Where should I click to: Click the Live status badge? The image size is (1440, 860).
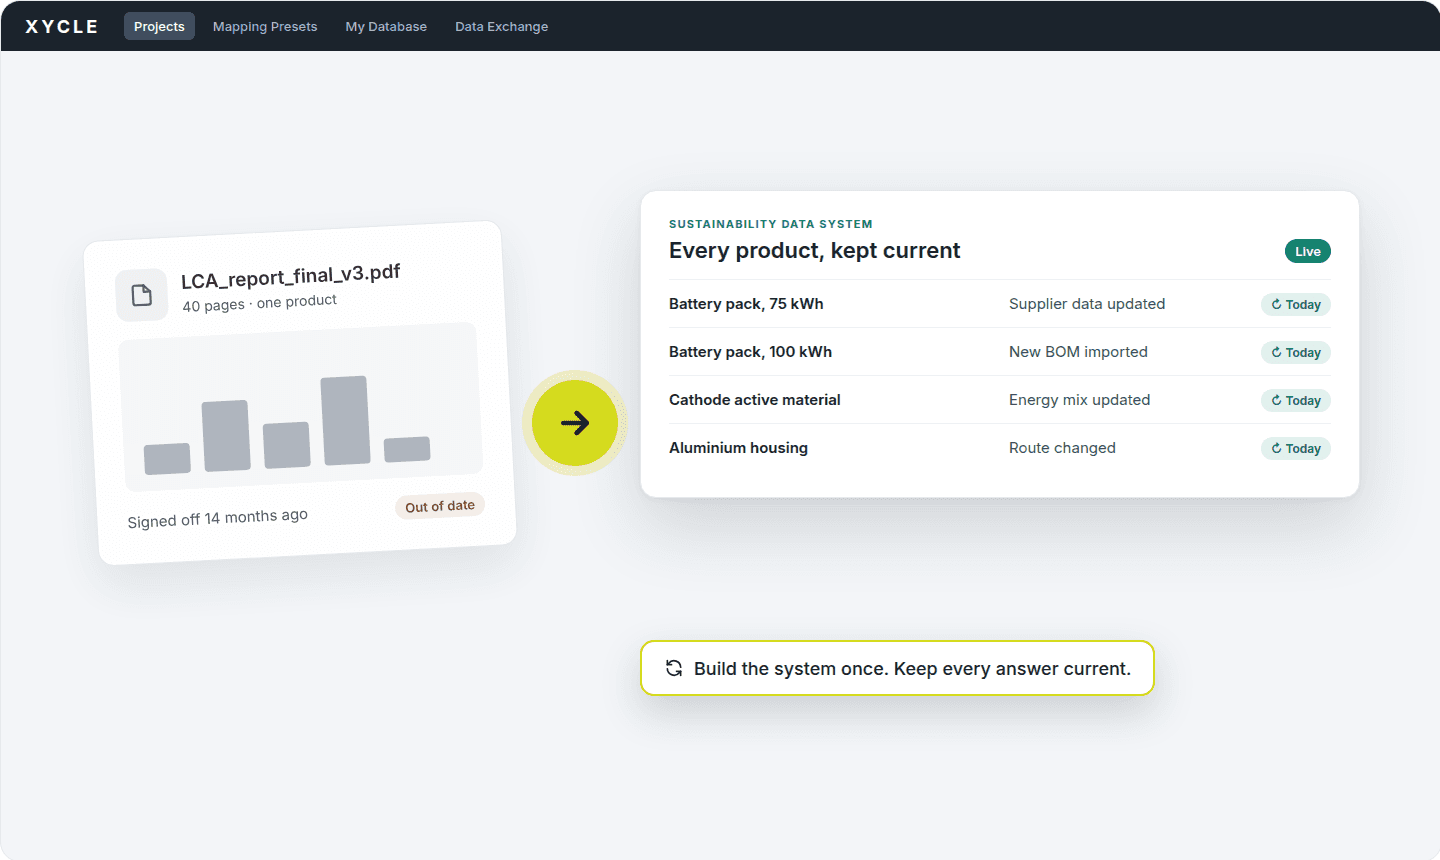(x=1307, y=251)
